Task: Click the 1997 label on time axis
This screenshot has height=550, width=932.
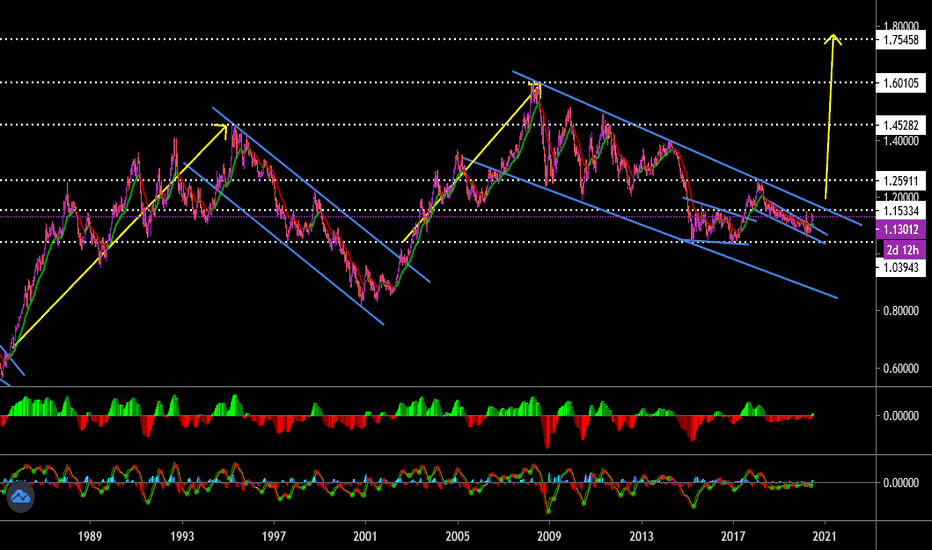Action: [x=273, y=536]
